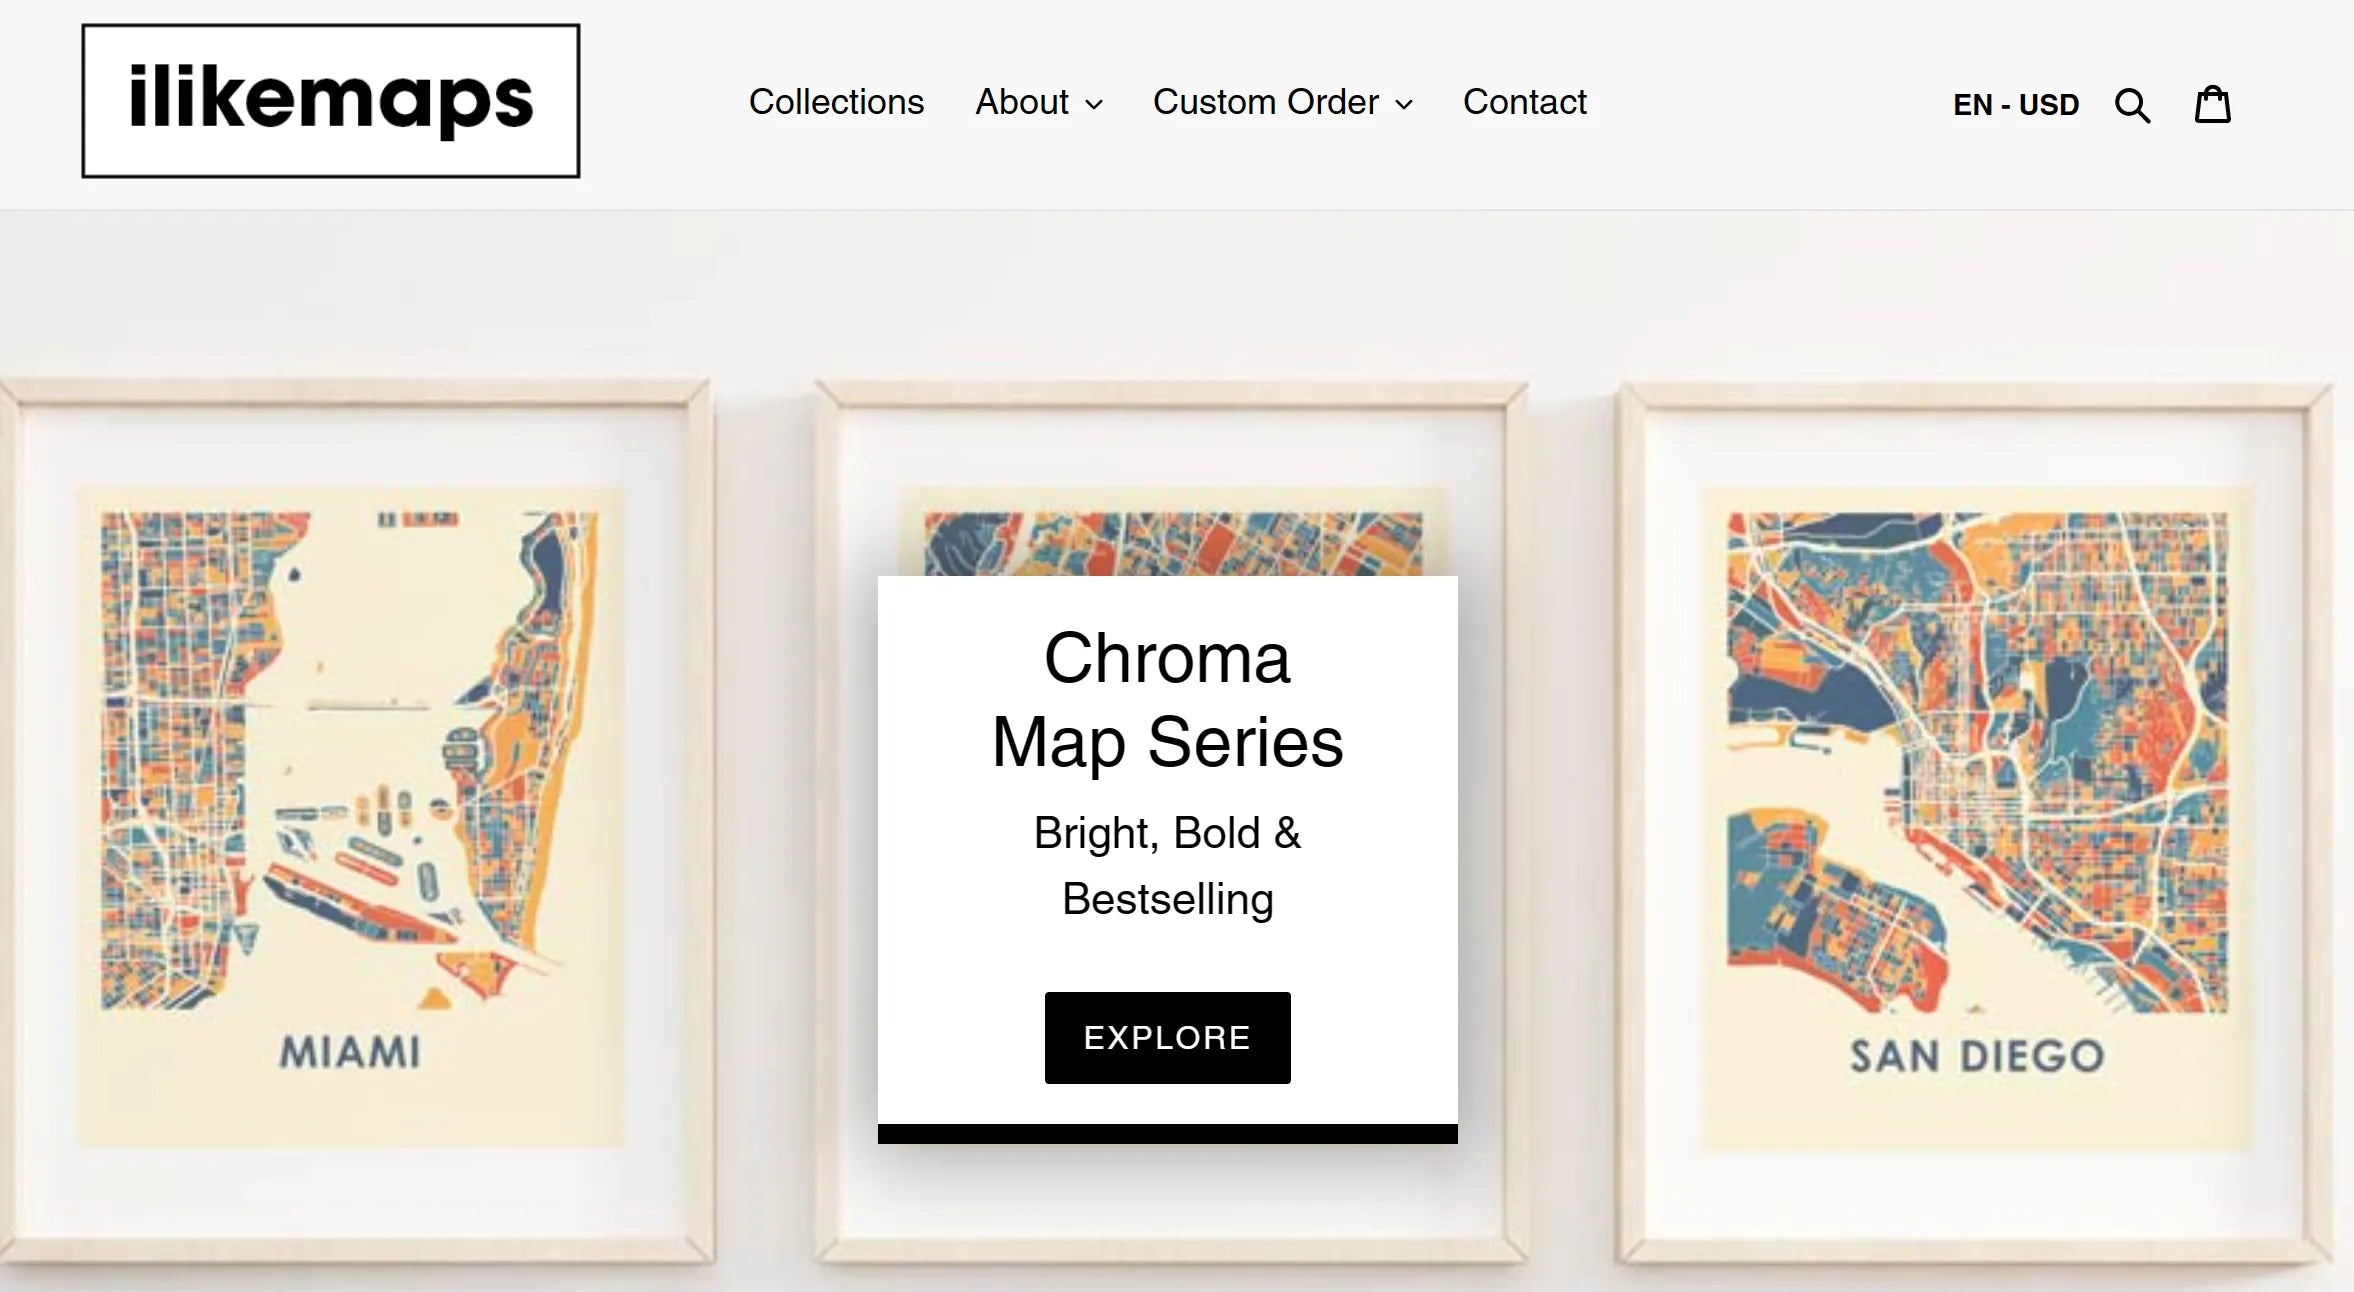Click the EXPLORE button

click(x=1166, y=1038)
